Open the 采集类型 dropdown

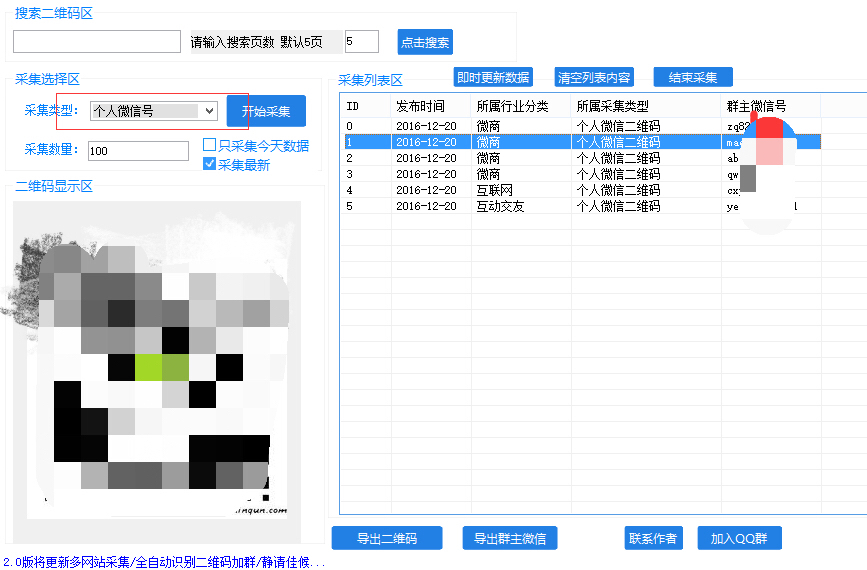[x=154, y=111]
